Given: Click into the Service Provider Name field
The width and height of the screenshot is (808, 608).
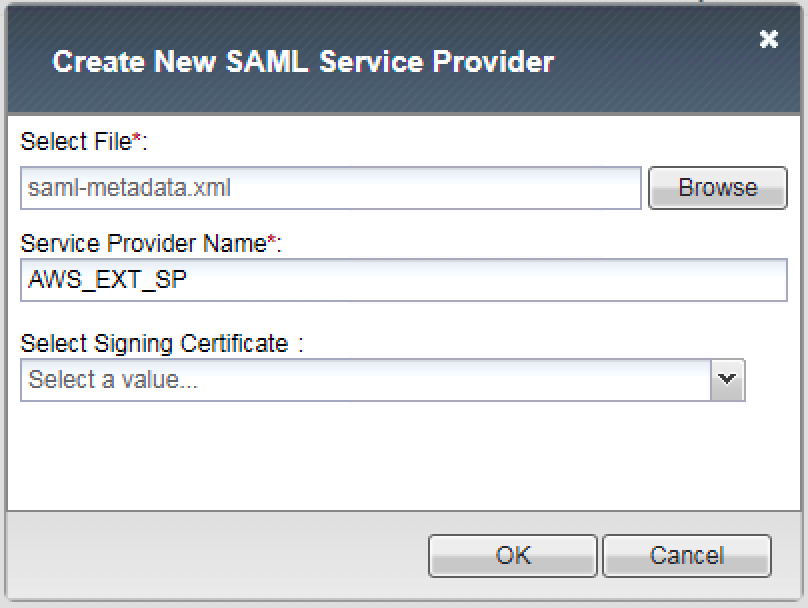Looking at the screenshot, I should (404, 280).
